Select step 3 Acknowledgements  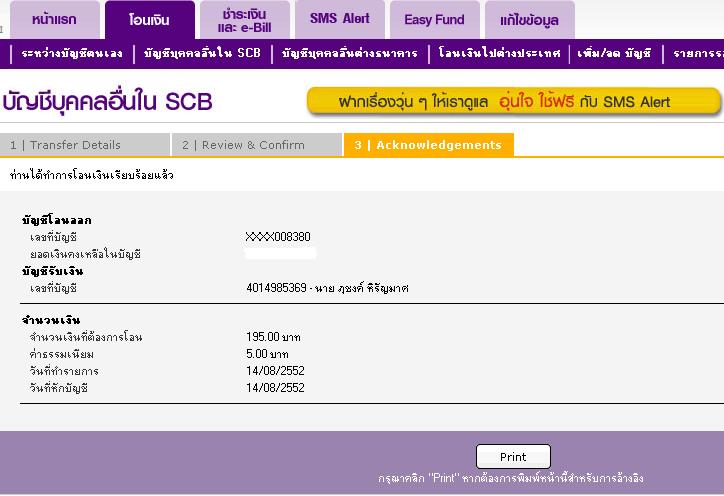pyautogui.click(x=428, y=145)
